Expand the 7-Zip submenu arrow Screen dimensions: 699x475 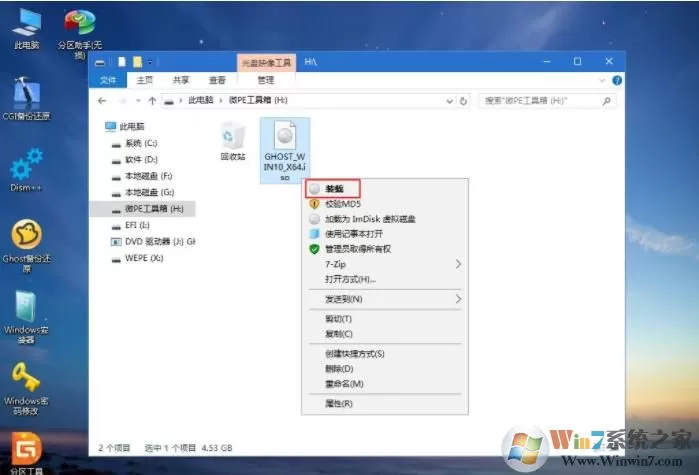(x=458, y=264)
